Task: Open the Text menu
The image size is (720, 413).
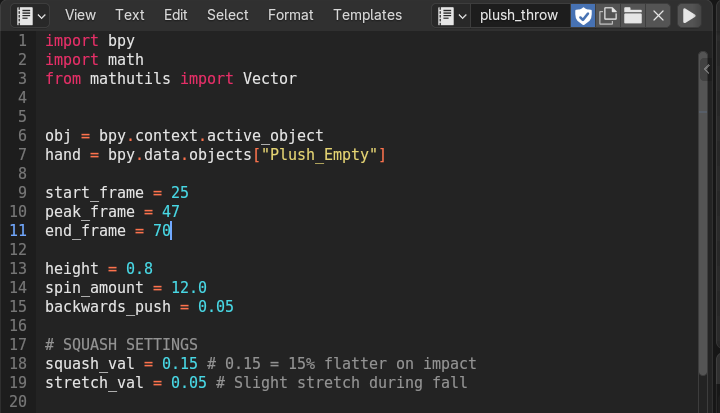Action: (x=130, y=15)
